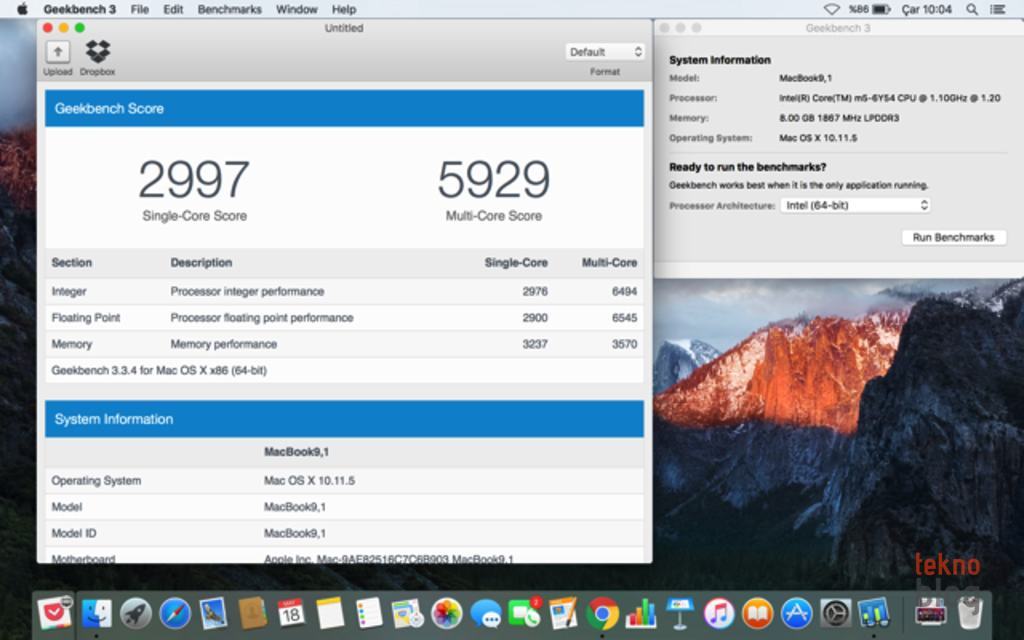The height and width of the screenshot is (640, 1024).
Task: Open the yellow Notes app icon
Action: 330,614
